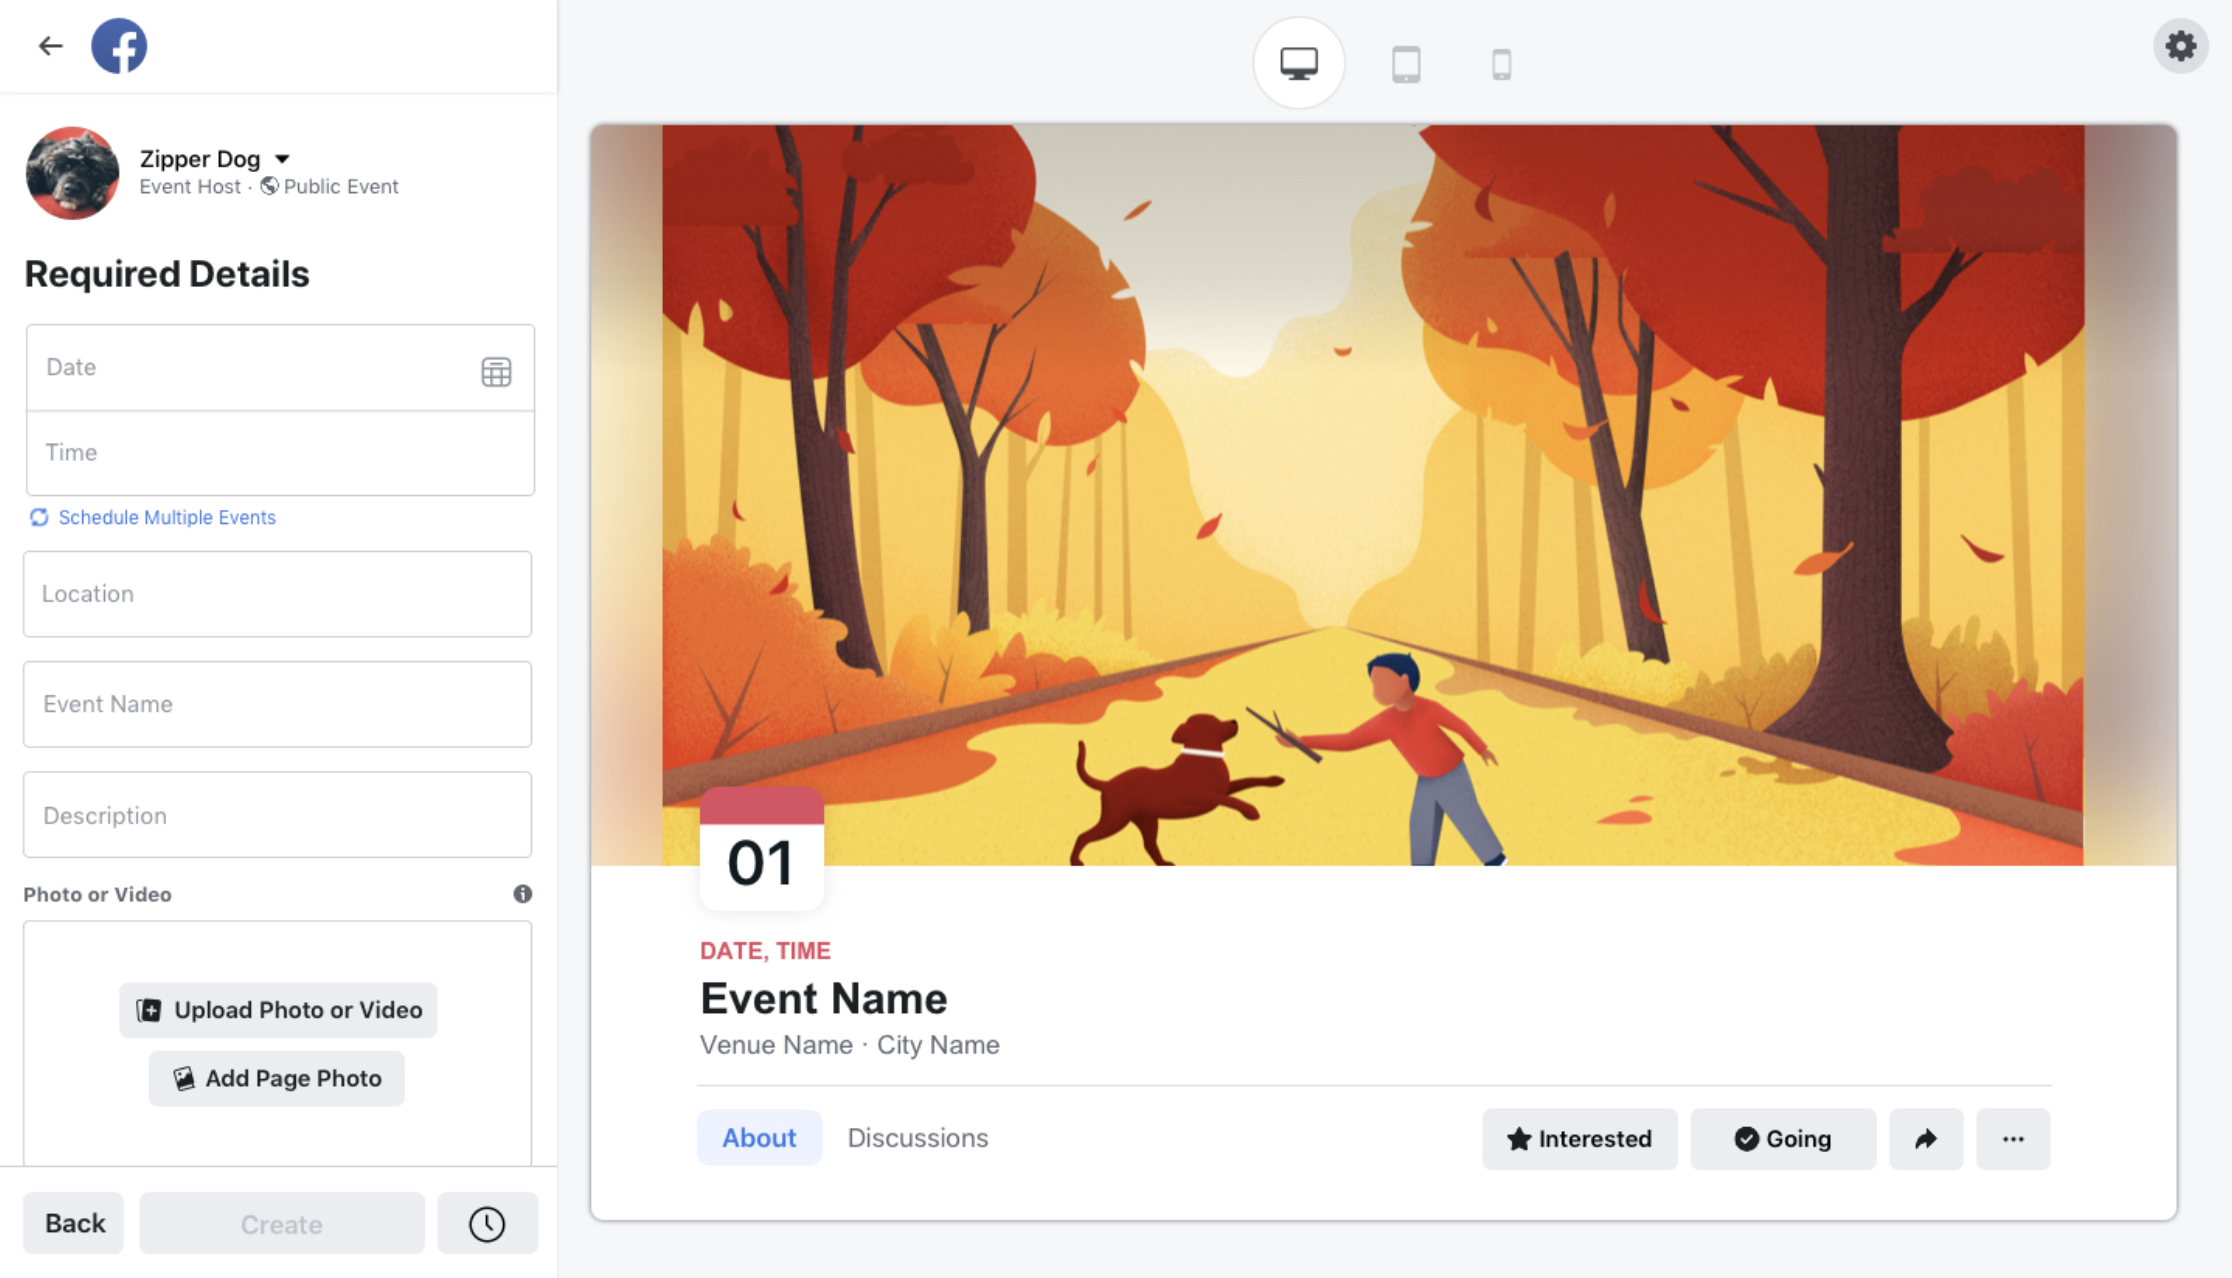Screen dimensions: 2232x1278
Task: Switch to tablet preview
Action: pos(1406,64)
